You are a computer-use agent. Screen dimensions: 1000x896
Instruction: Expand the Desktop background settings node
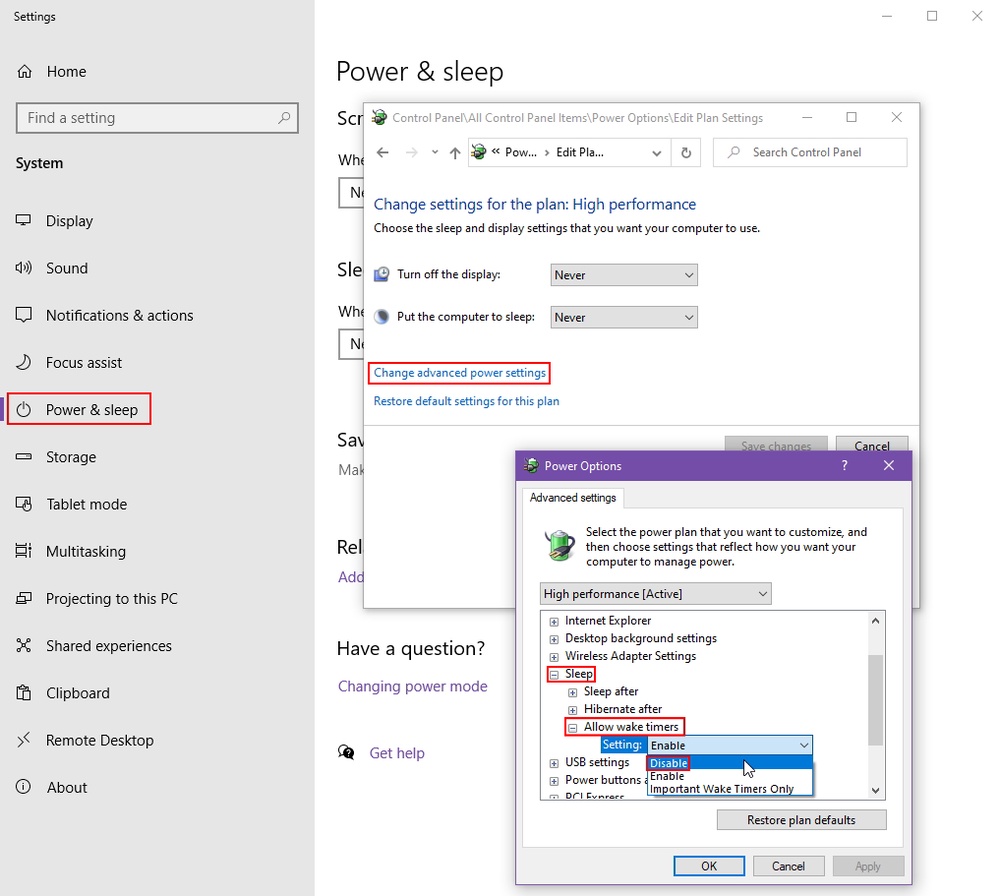tap(554, 639)
